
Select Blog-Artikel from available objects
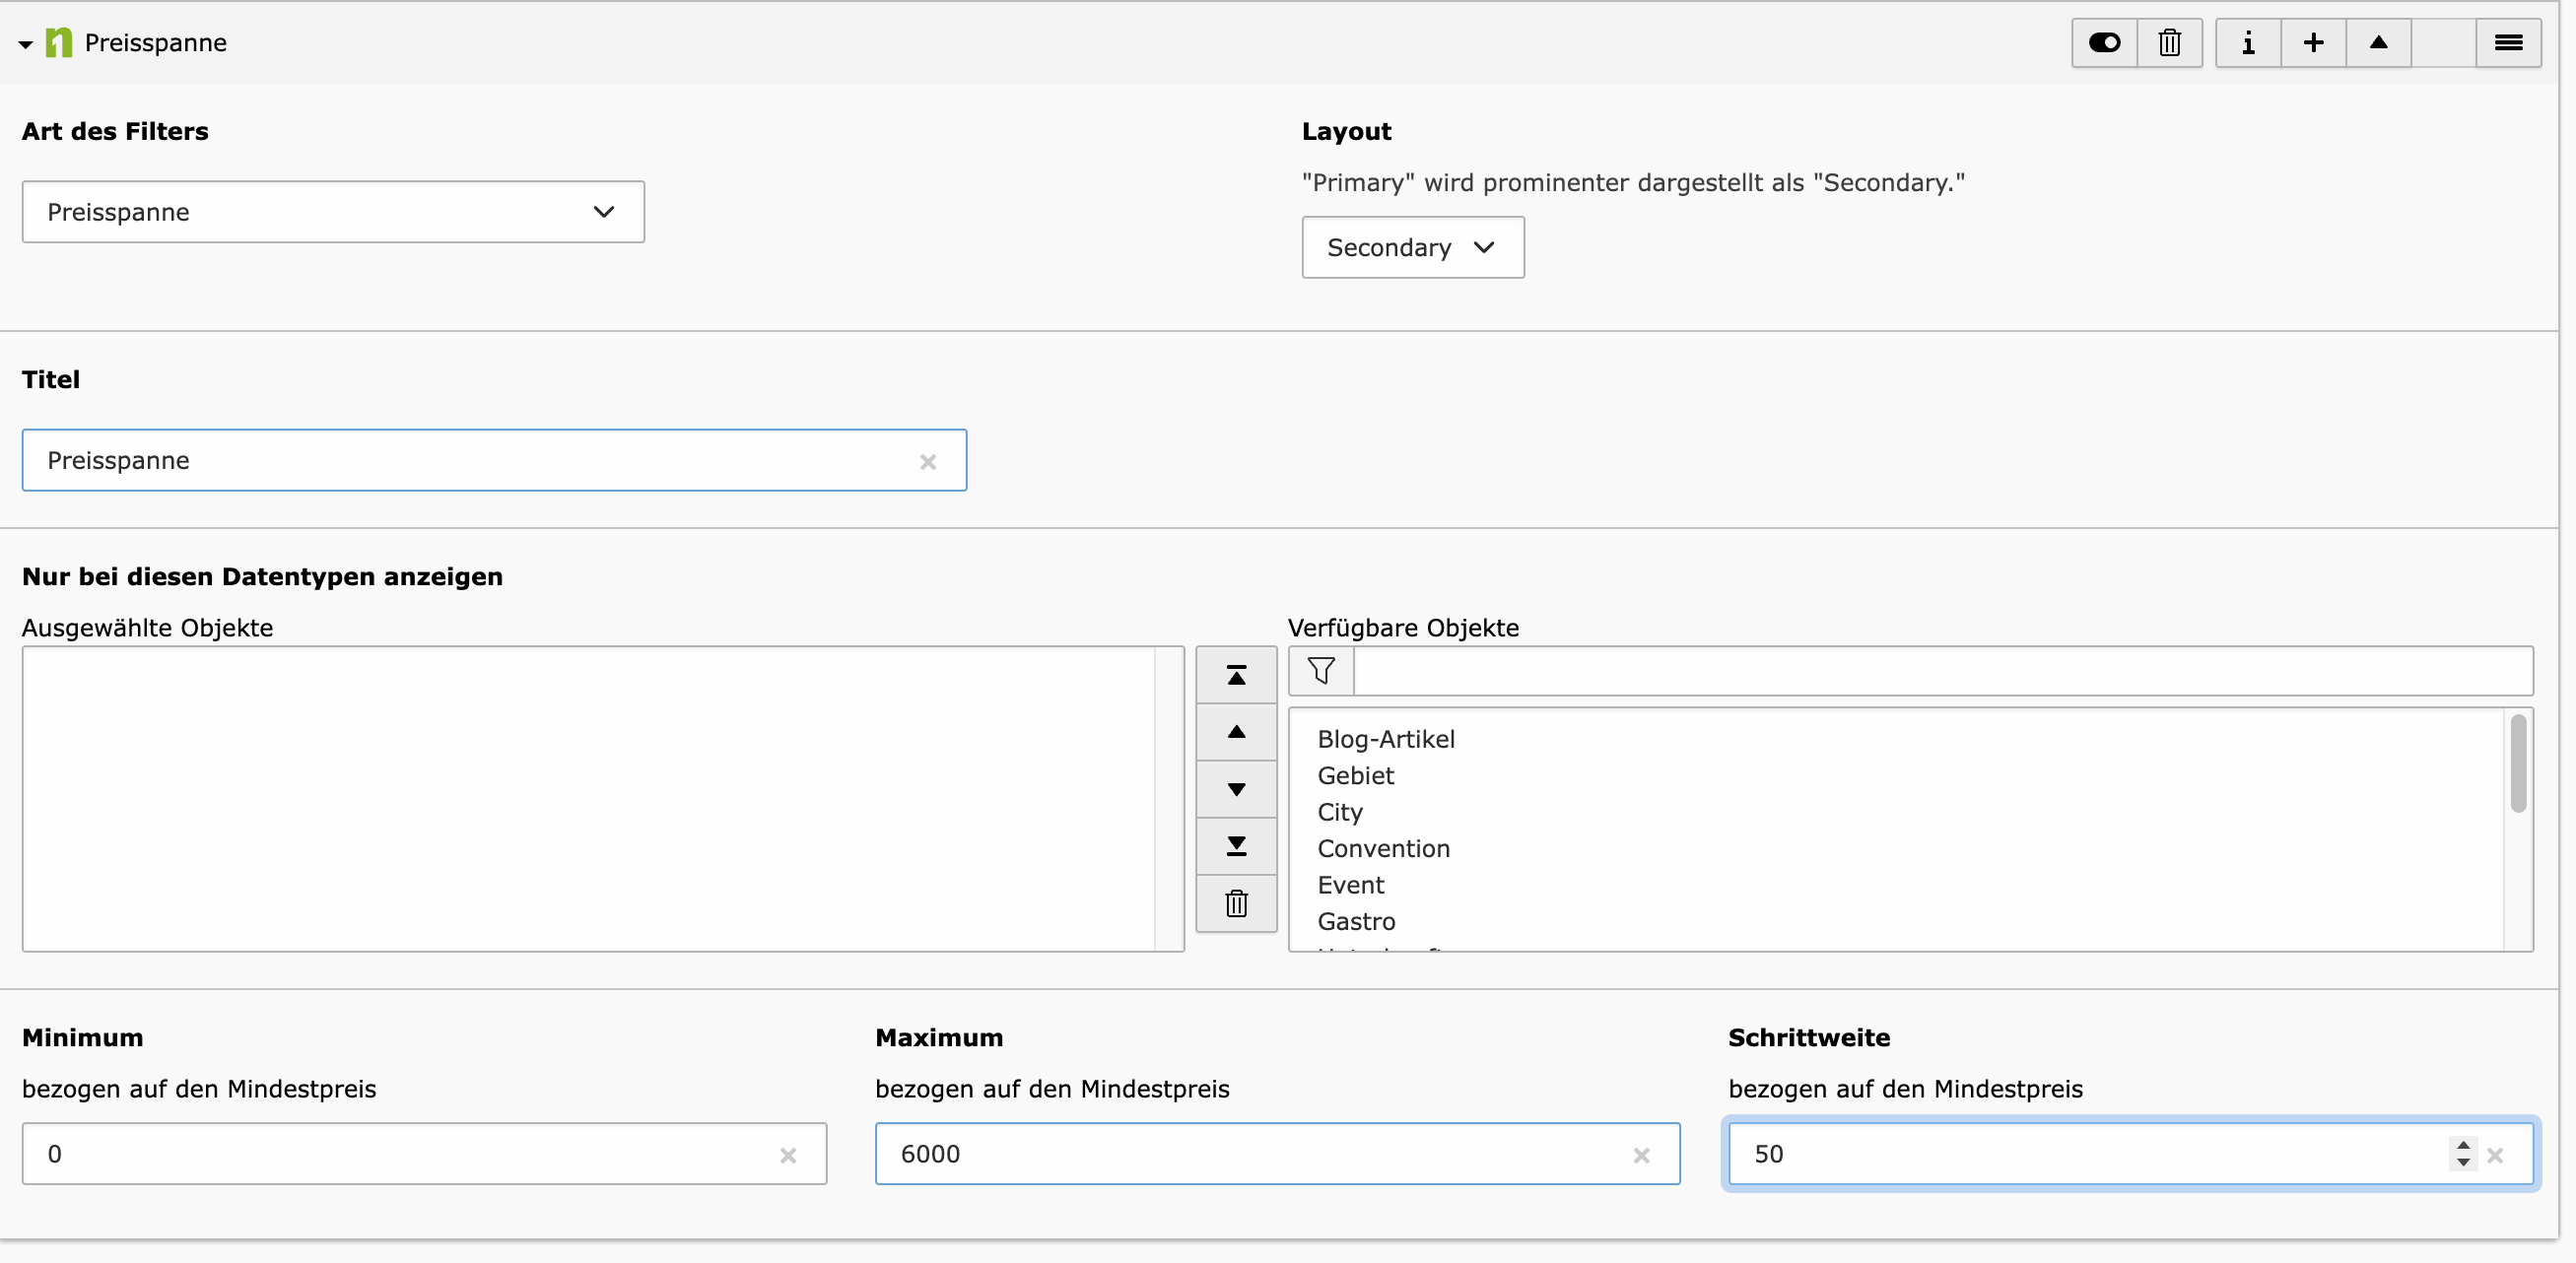pyautogui.click(x=1385, y=739)
